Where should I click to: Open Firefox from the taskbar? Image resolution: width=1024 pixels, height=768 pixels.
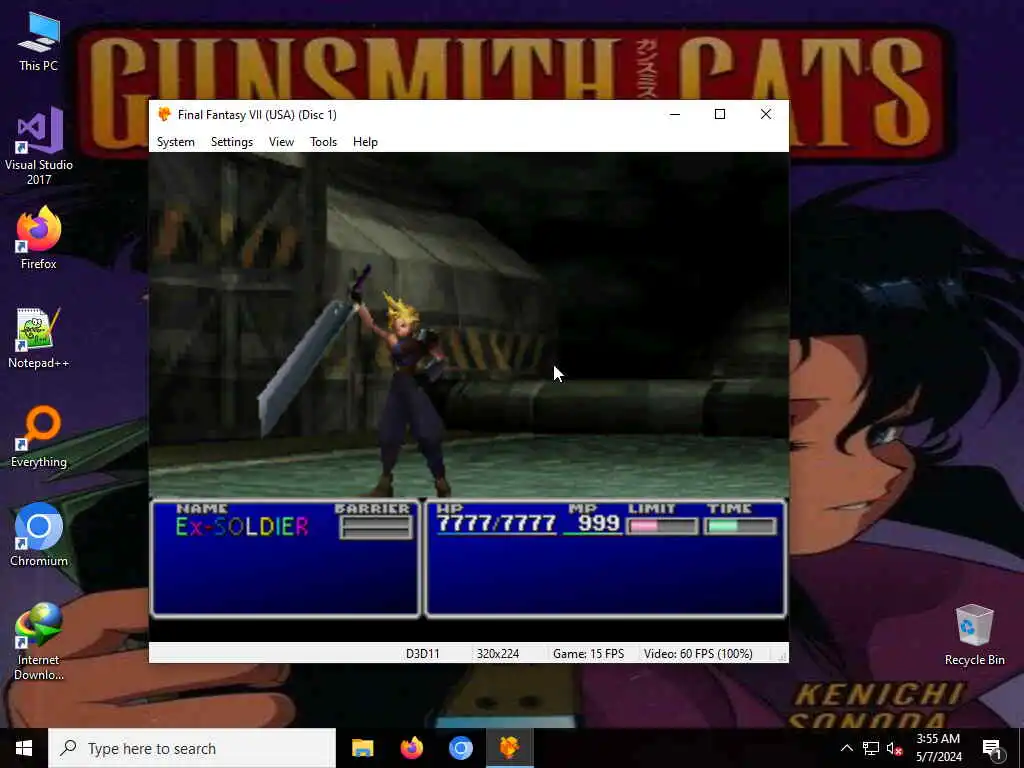point(411,748)
